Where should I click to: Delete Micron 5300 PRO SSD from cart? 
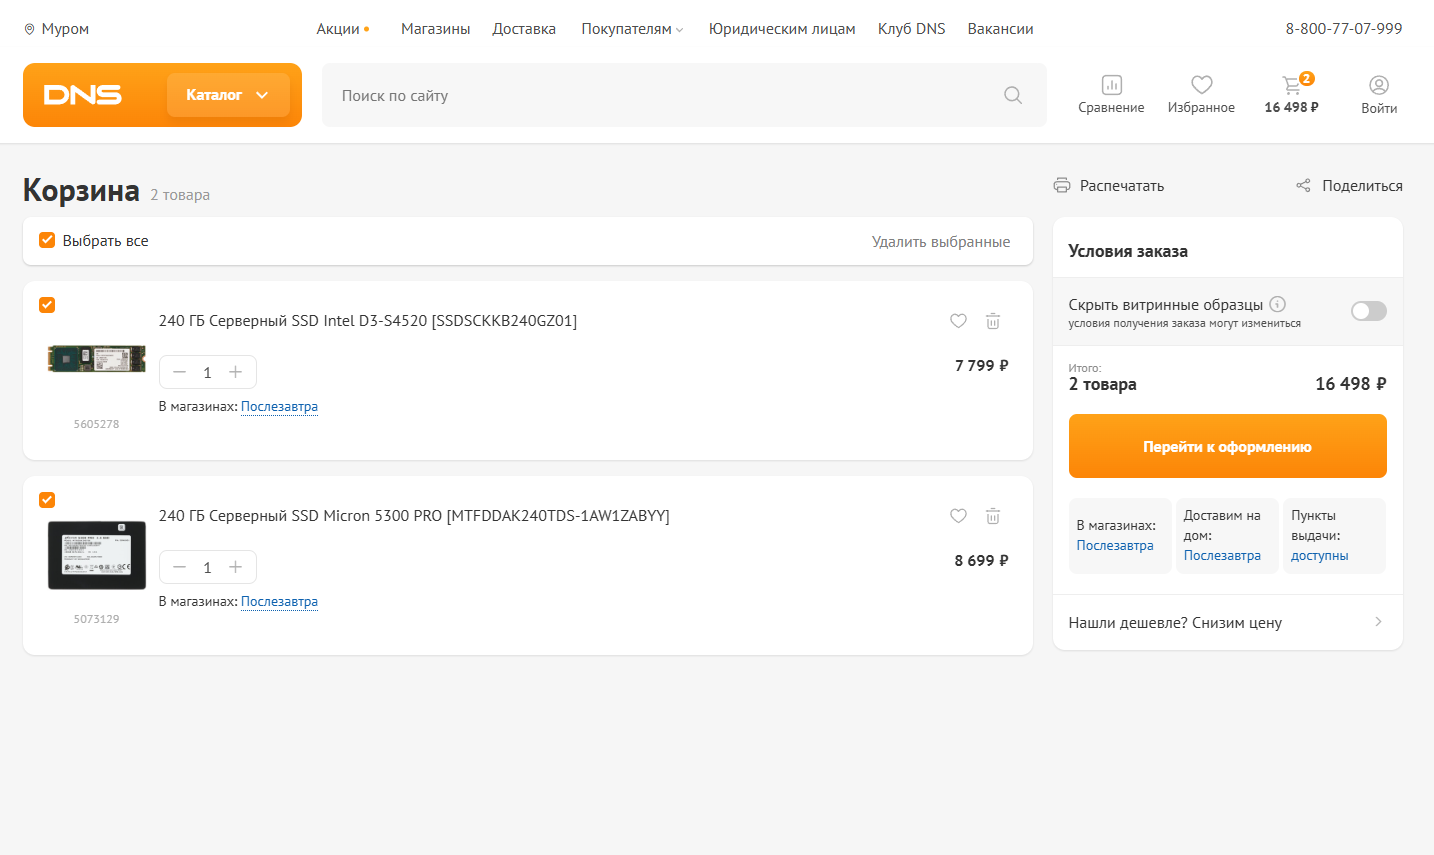coord(993,516)
